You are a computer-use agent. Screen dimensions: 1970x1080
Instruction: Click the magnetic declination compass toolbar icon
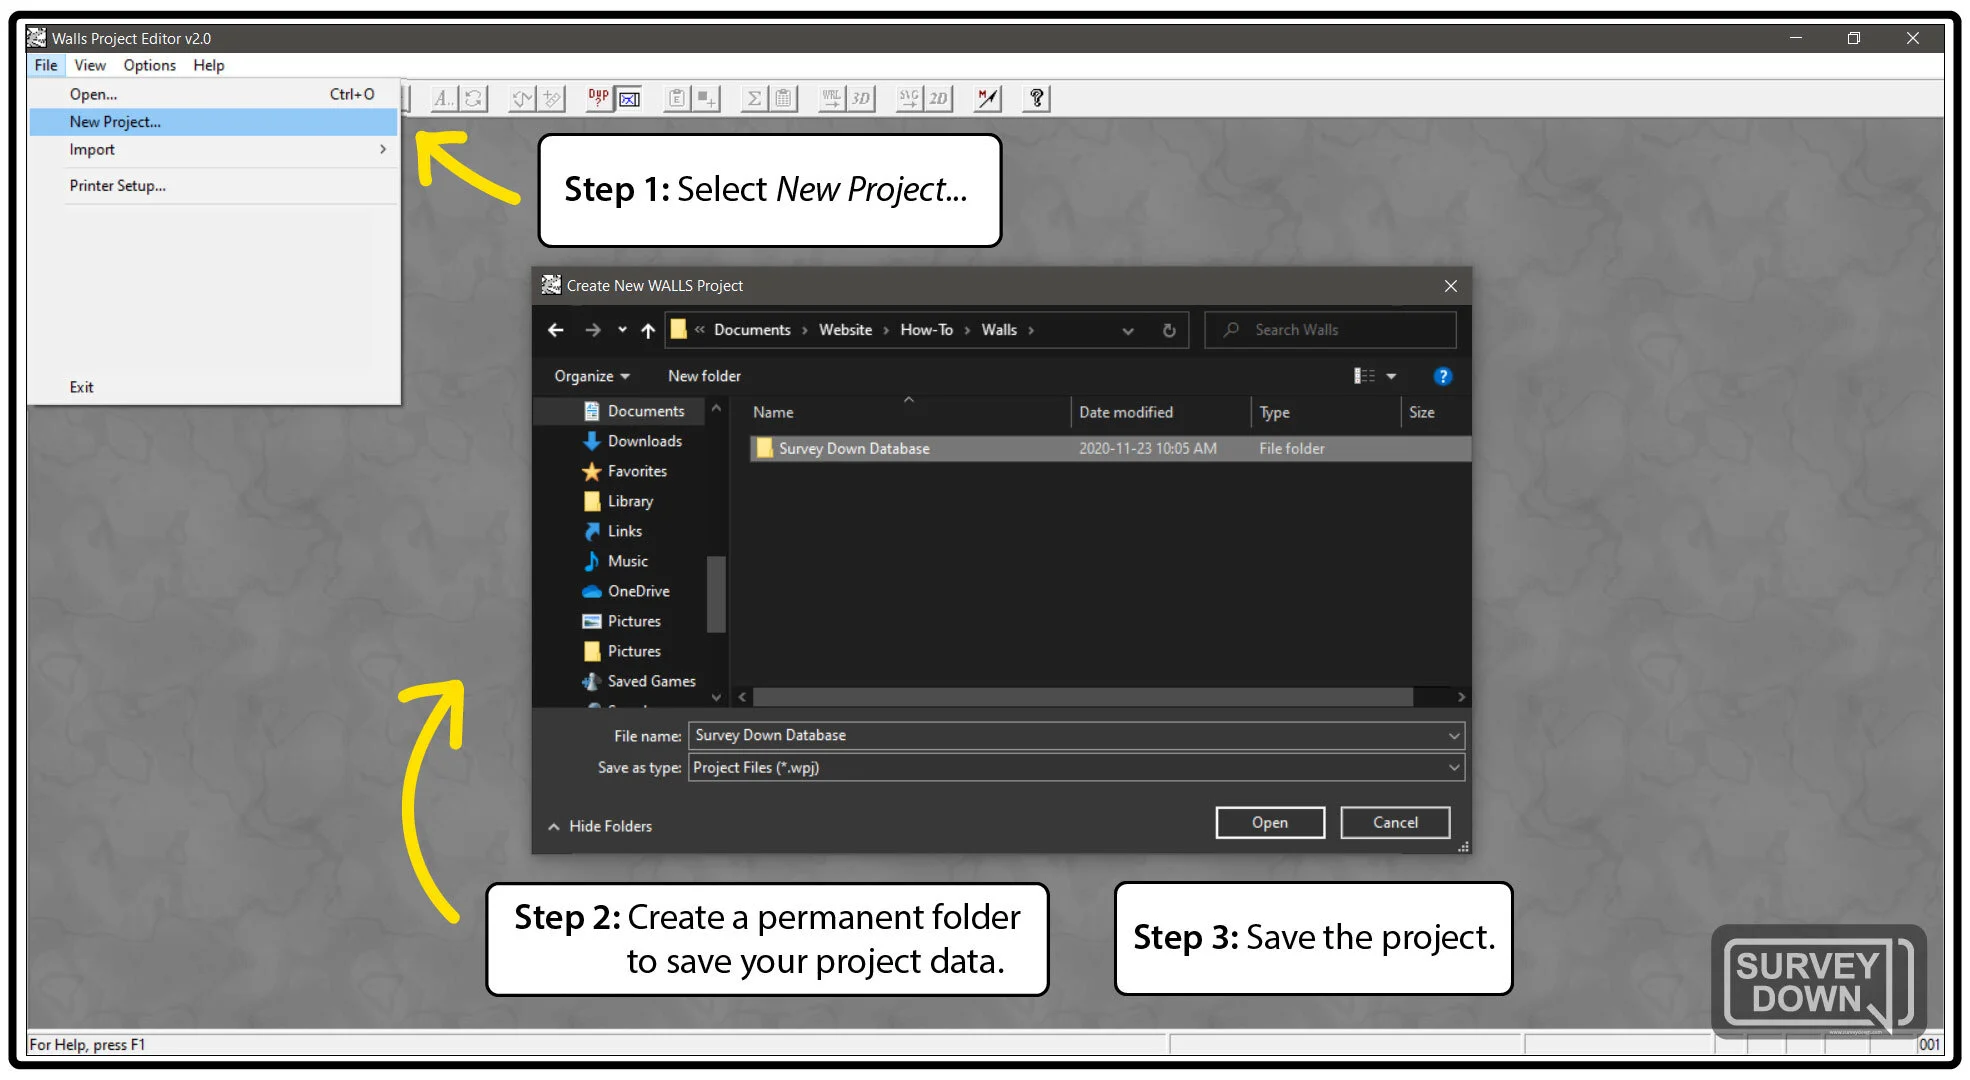987,98
